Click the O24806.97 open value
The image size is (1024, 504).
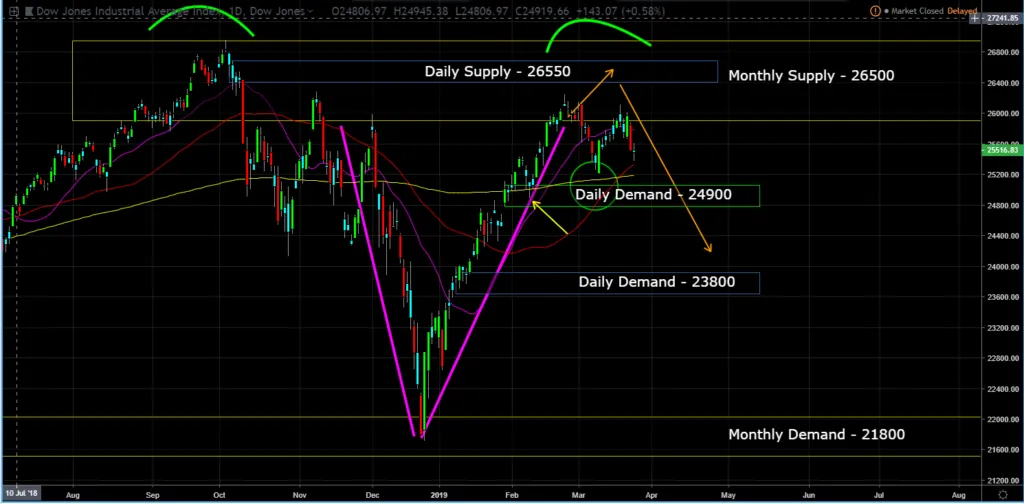pos(357,11)
